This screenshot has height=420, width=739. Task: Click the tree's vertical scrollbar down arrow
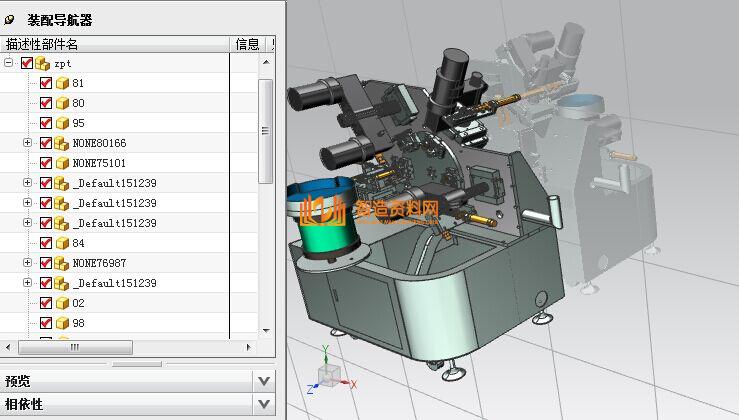tap(266, 330)
